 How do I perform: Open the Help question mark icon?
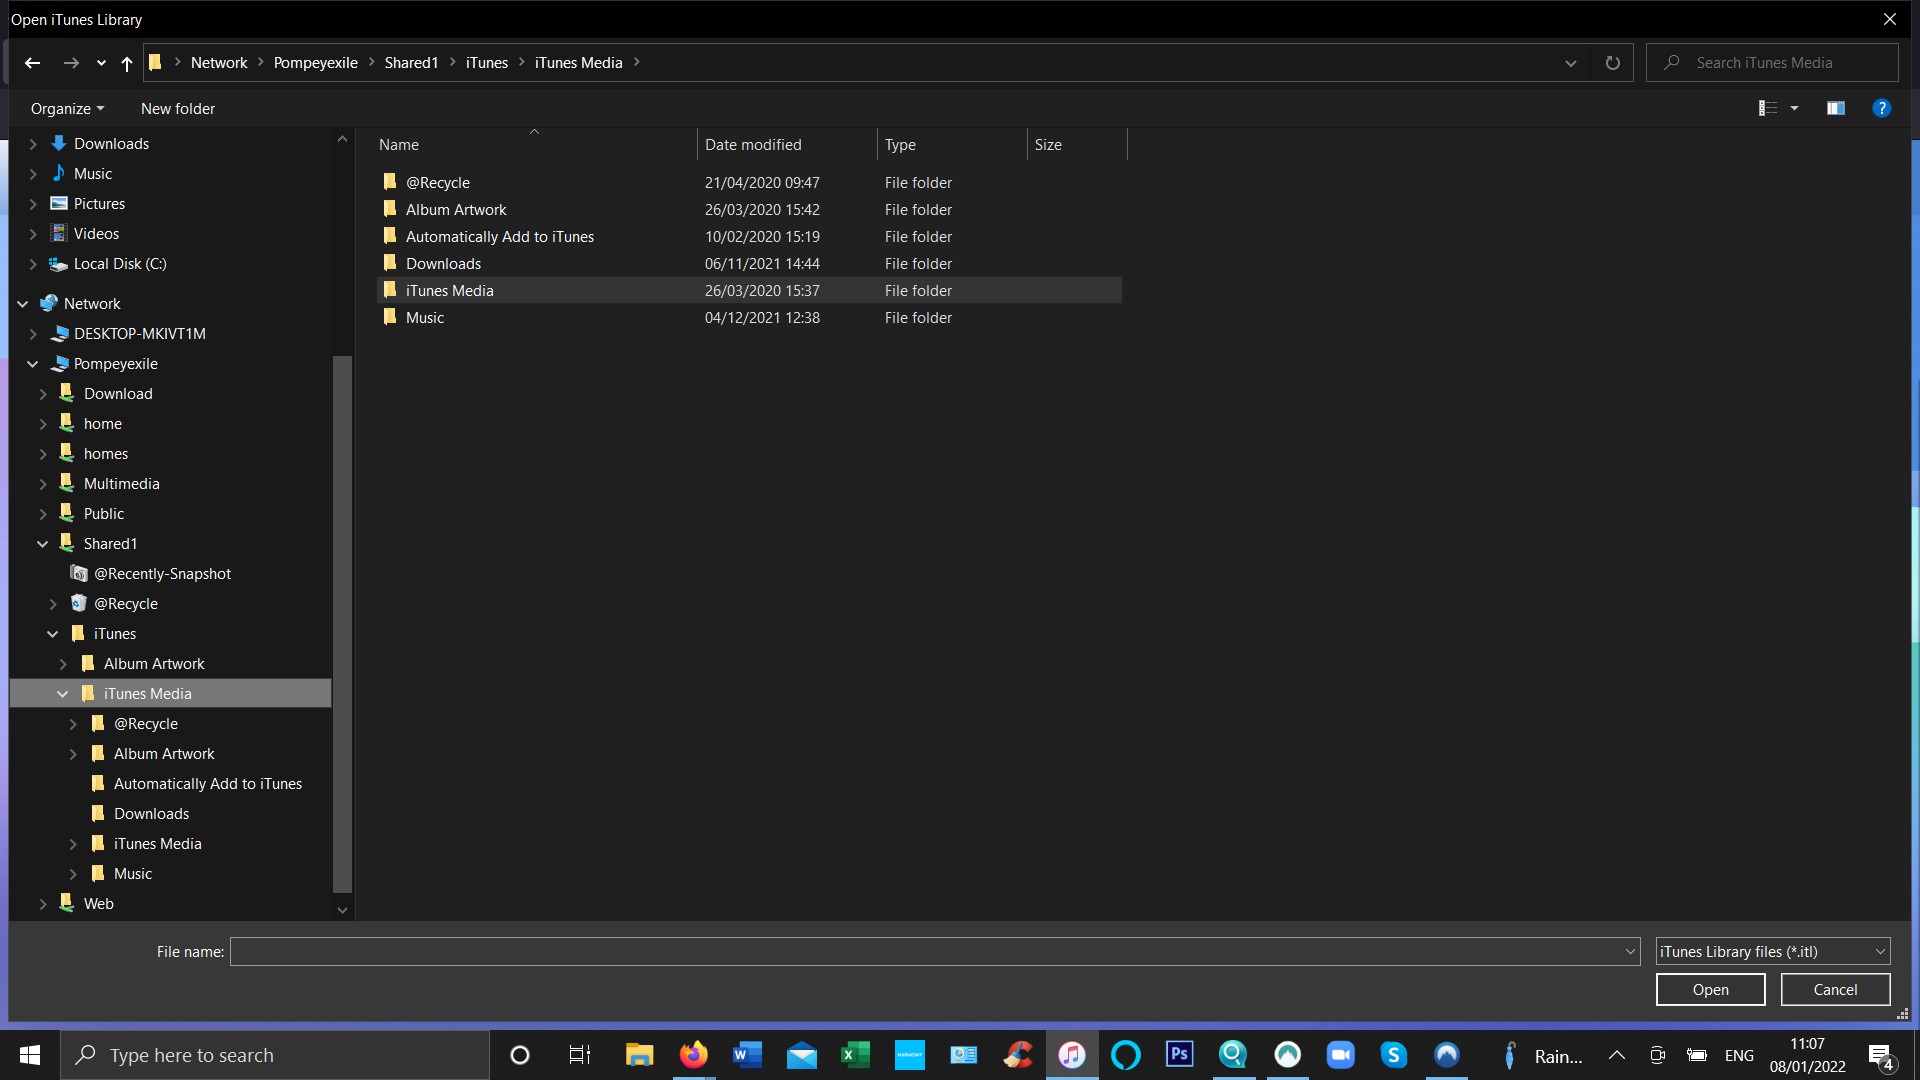pos(1881,108)
